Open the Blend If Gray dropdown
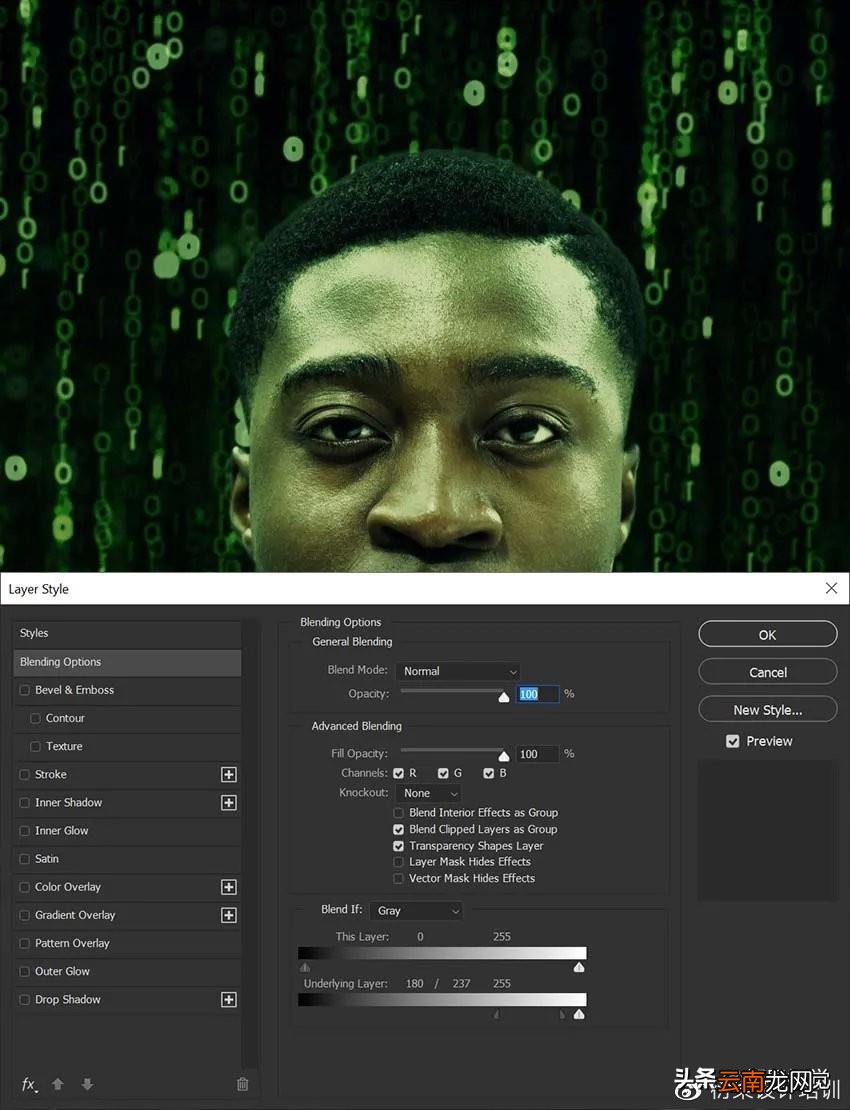 [418, 911]
